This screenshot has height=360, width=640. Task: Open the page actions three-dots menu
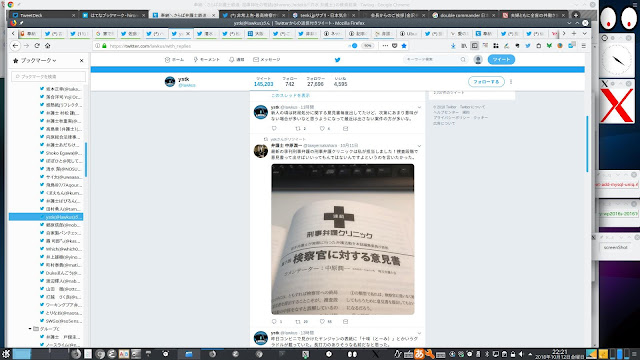coord(385,46)
